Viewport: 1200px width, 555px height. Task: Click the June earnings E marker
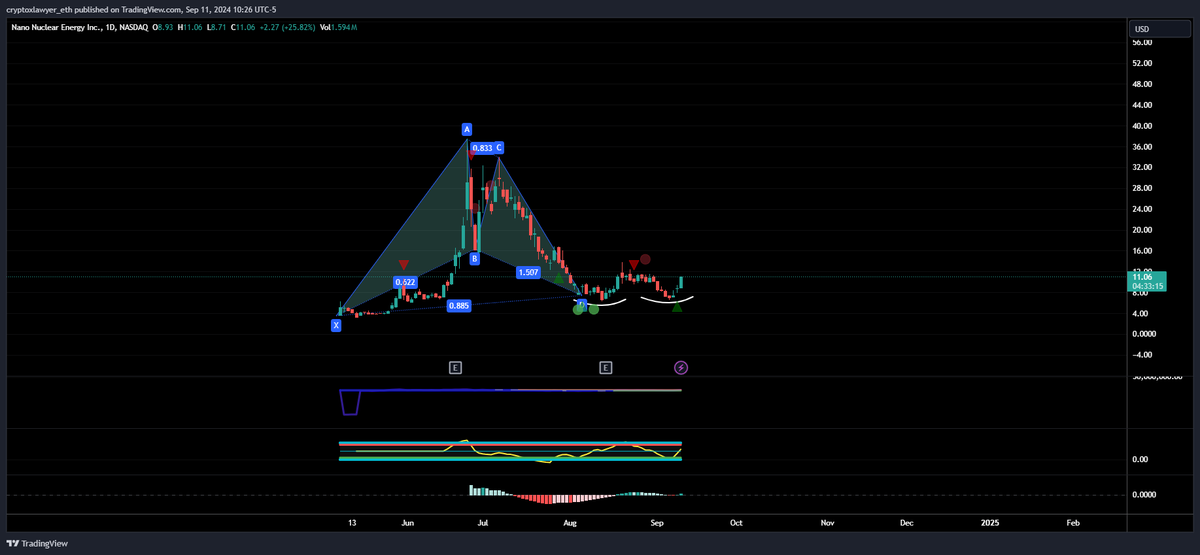click(455, 368)
